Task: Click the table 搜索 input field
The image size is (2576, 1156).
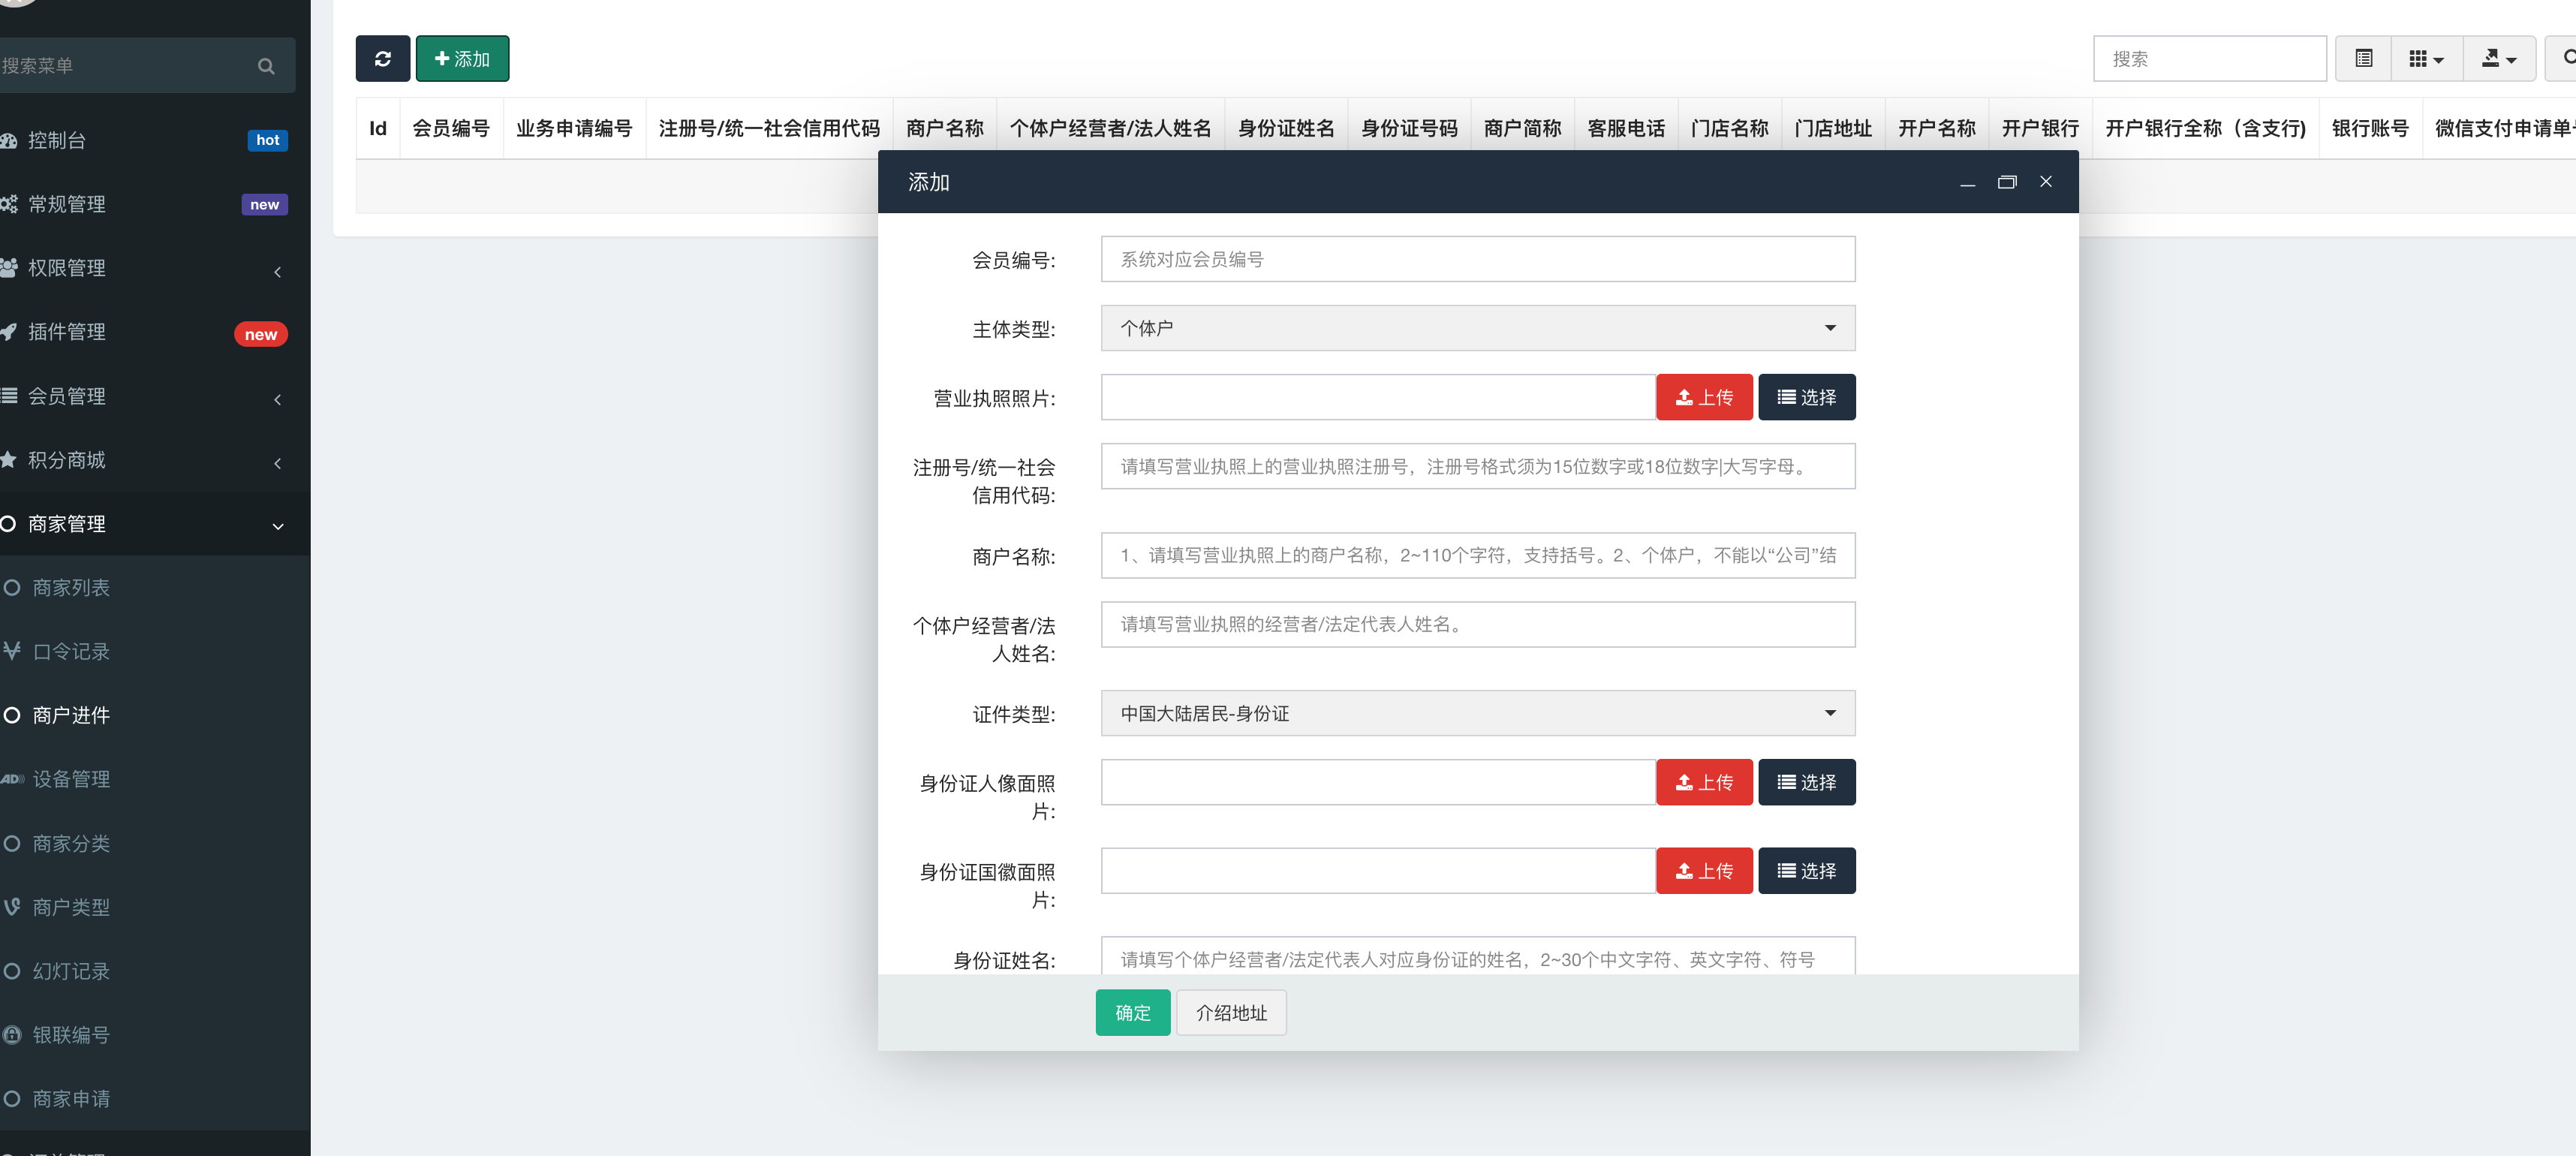Action: pyautogui.click(x=2209, y=59)
